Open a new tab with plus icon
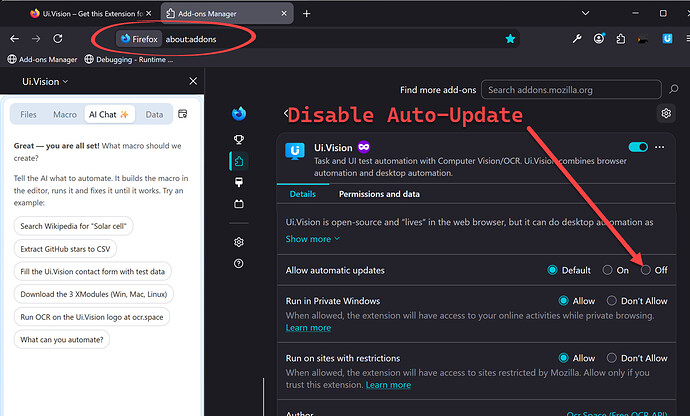Image resolution: width=690 pixels, height=416 pixels. point(307,14)
